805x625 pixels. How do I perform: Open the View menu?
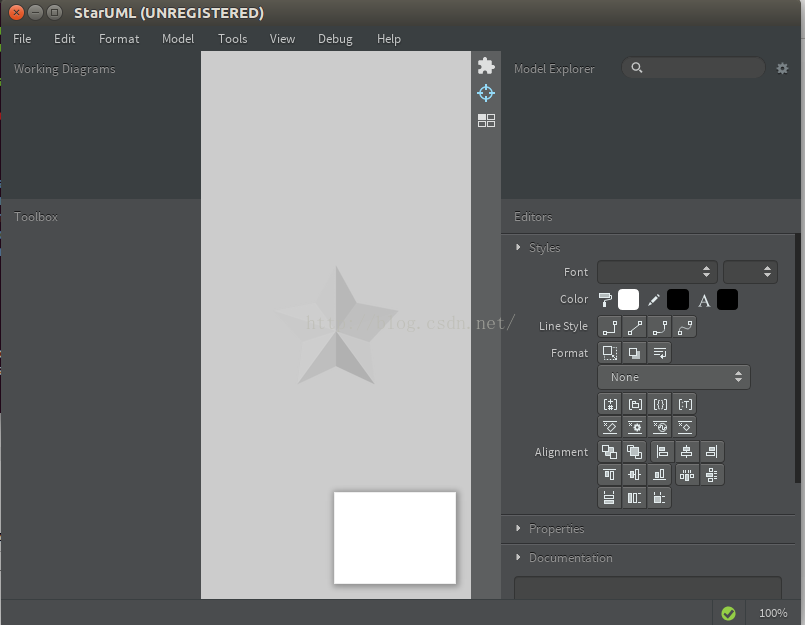282,39
